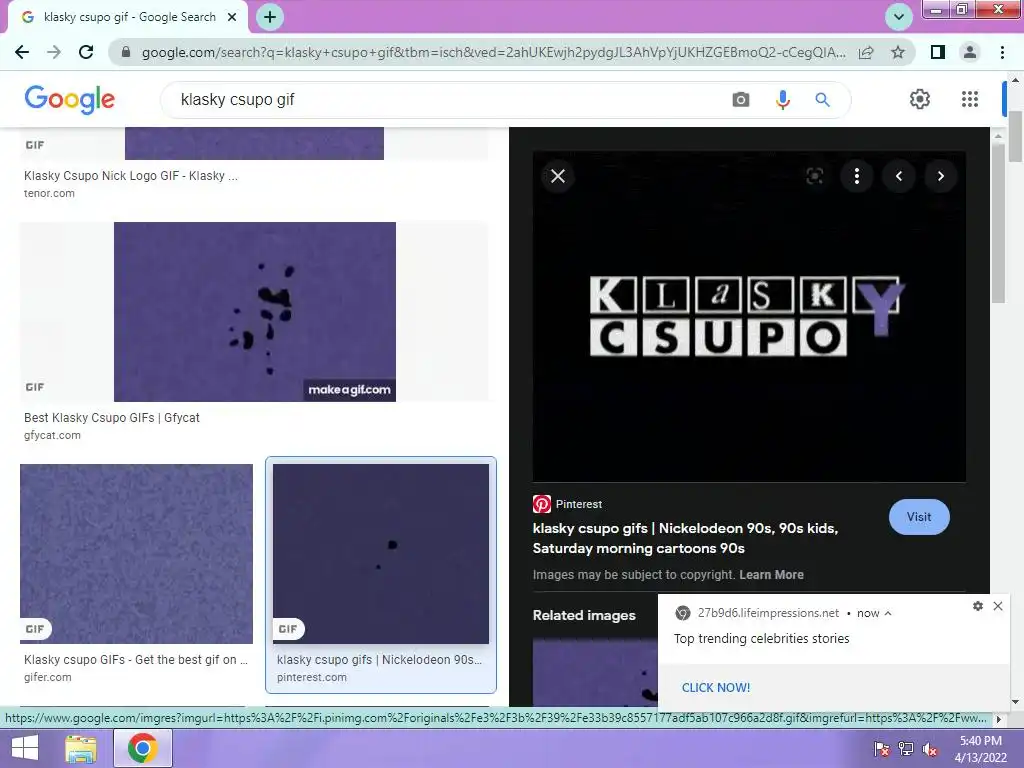Click the Chrome taskbar icon
Screen dimensions: 1024x768
coord(143,748)
